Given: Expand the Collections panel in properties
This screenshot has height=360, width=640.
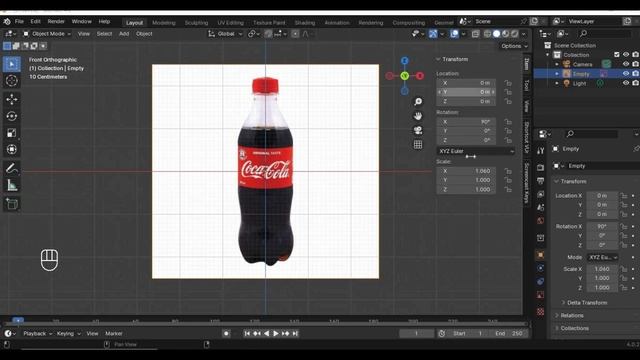Looking at the screenshot, I should (571, 328).
